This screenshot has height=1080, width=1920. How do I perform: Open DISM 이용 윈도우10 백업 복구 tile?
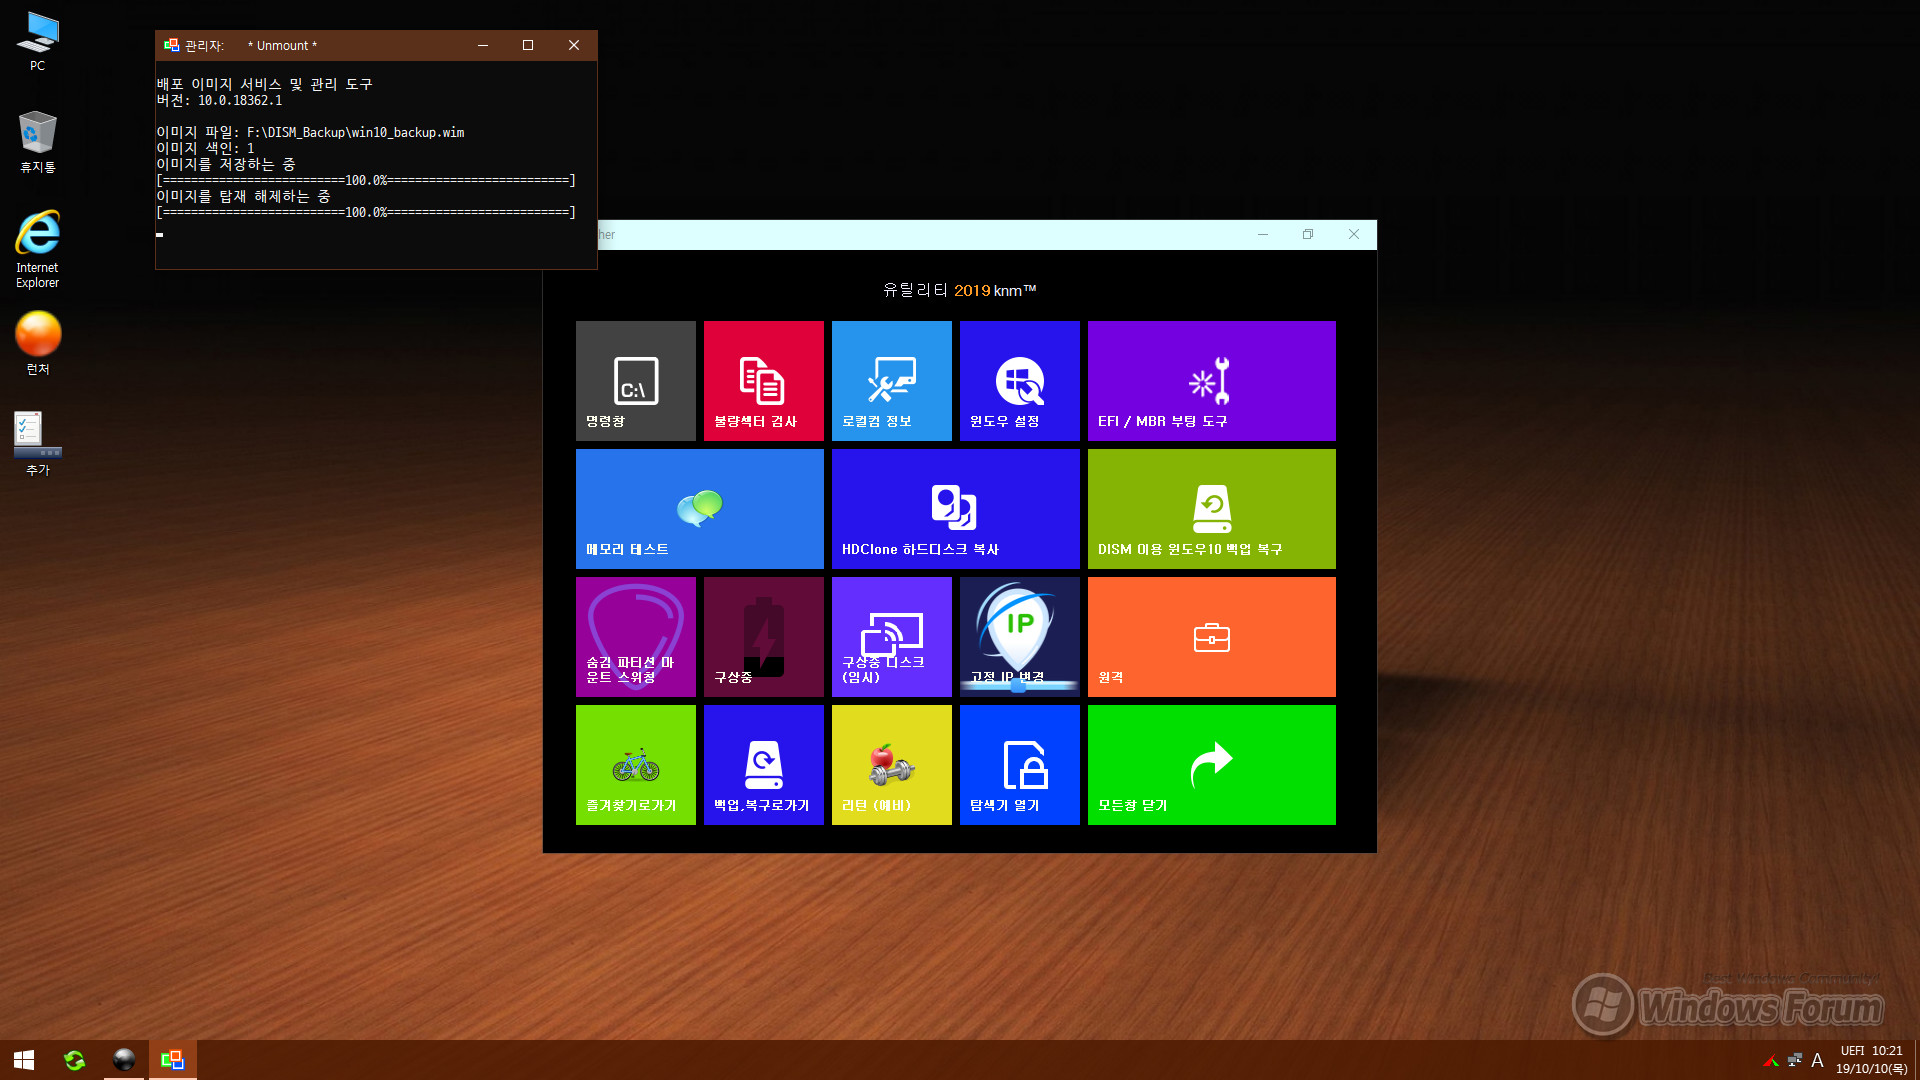click(1211, 509)
